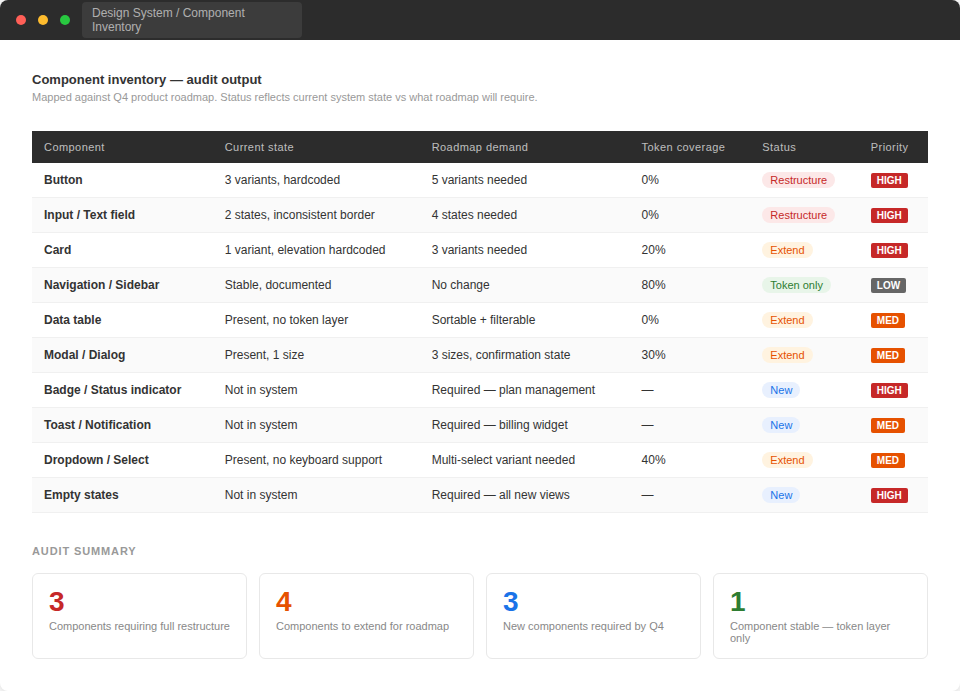This screenshot has width=960, height=691.
Task: Click the Extend badge in Dropdown / Select row
Action: click(787, 460)
